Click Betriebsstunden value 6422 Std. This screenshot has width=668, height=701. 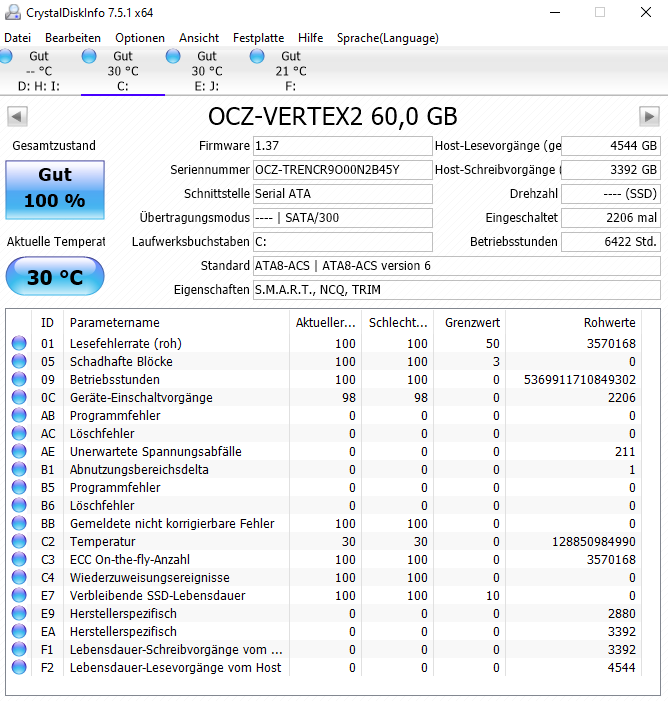[611, 242]
